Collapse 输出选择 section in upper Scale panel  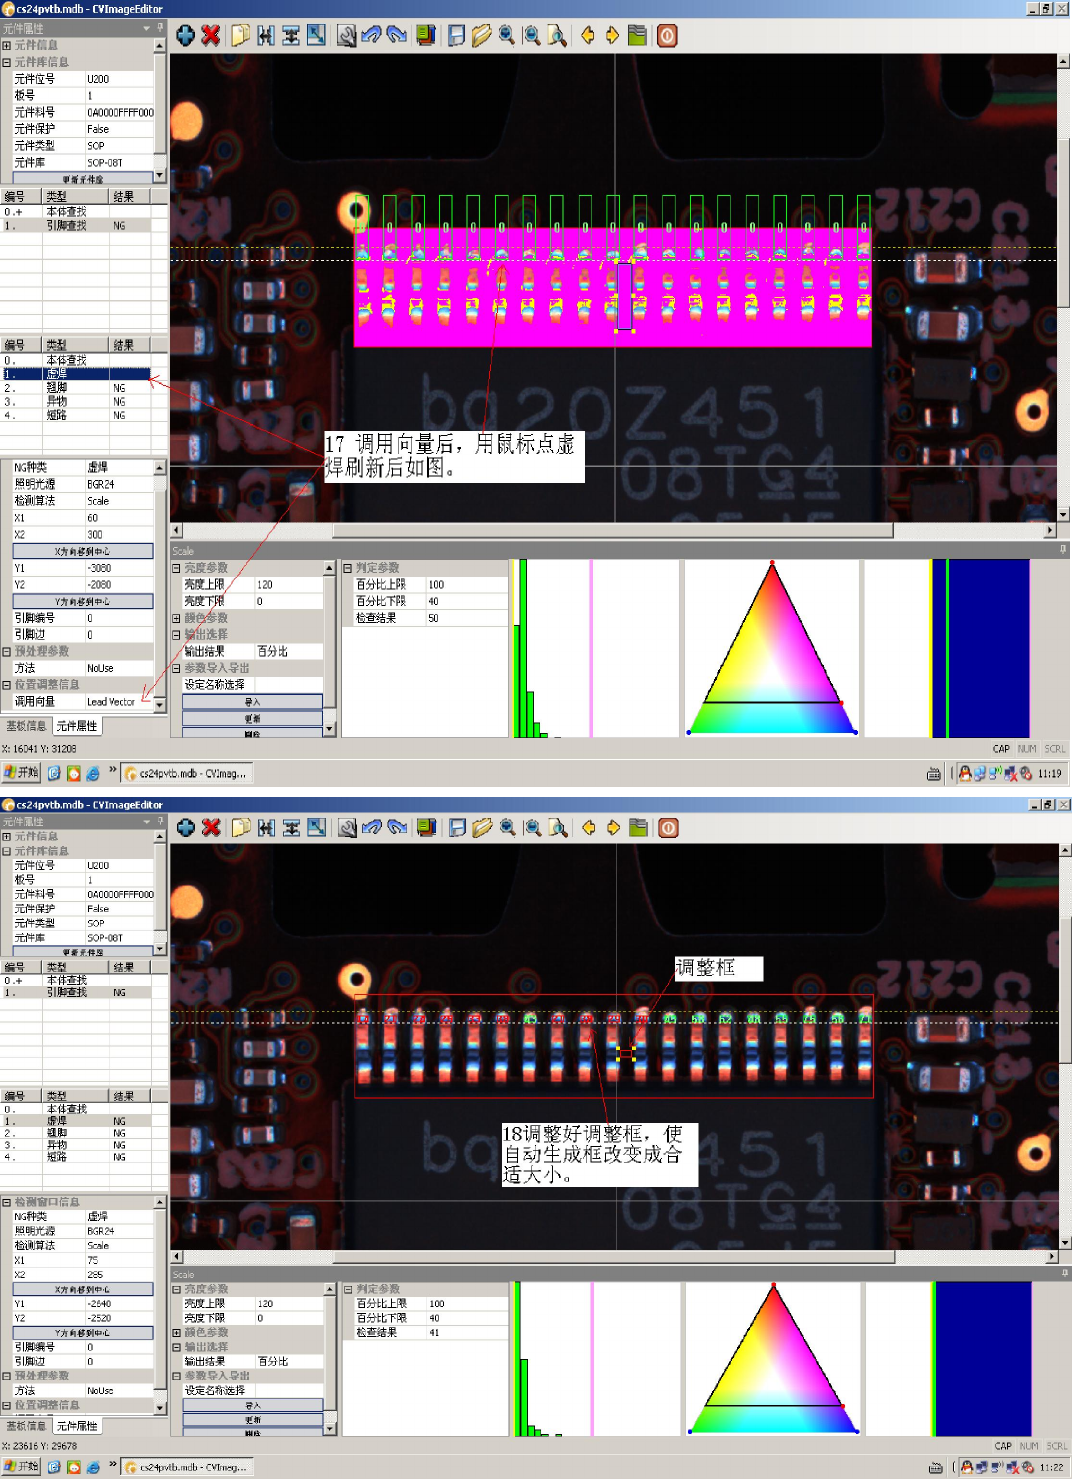tap(176, 635)
